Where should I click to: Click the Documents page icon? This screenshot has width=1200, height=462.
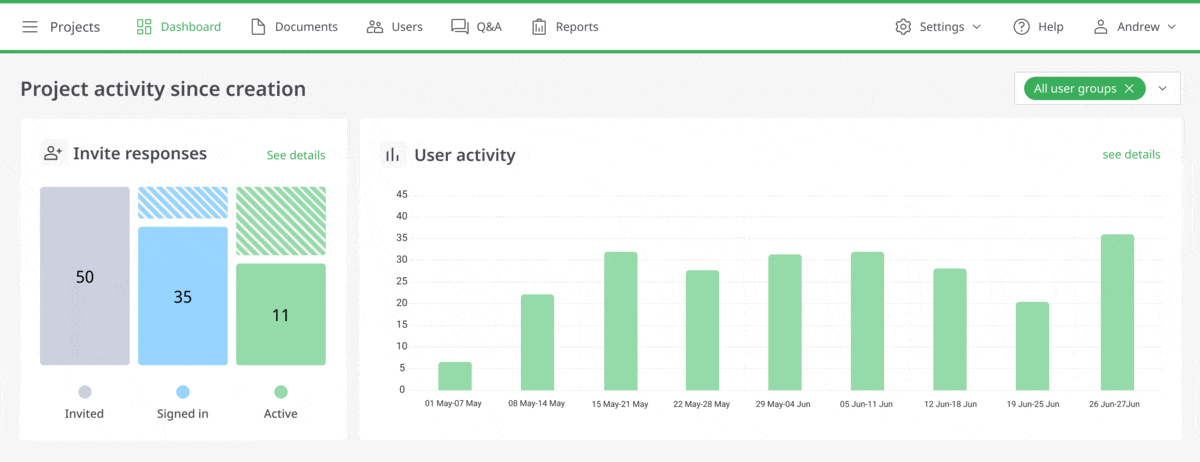[x=258, y=27]
